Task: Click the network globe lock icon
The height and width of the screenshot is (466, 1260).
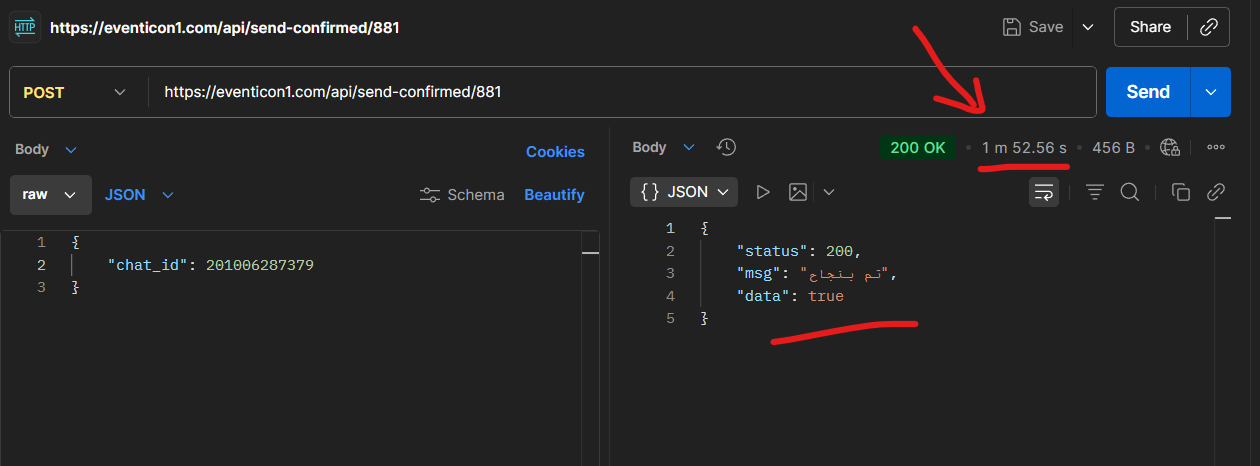Action: click(x=1170, y=148)
